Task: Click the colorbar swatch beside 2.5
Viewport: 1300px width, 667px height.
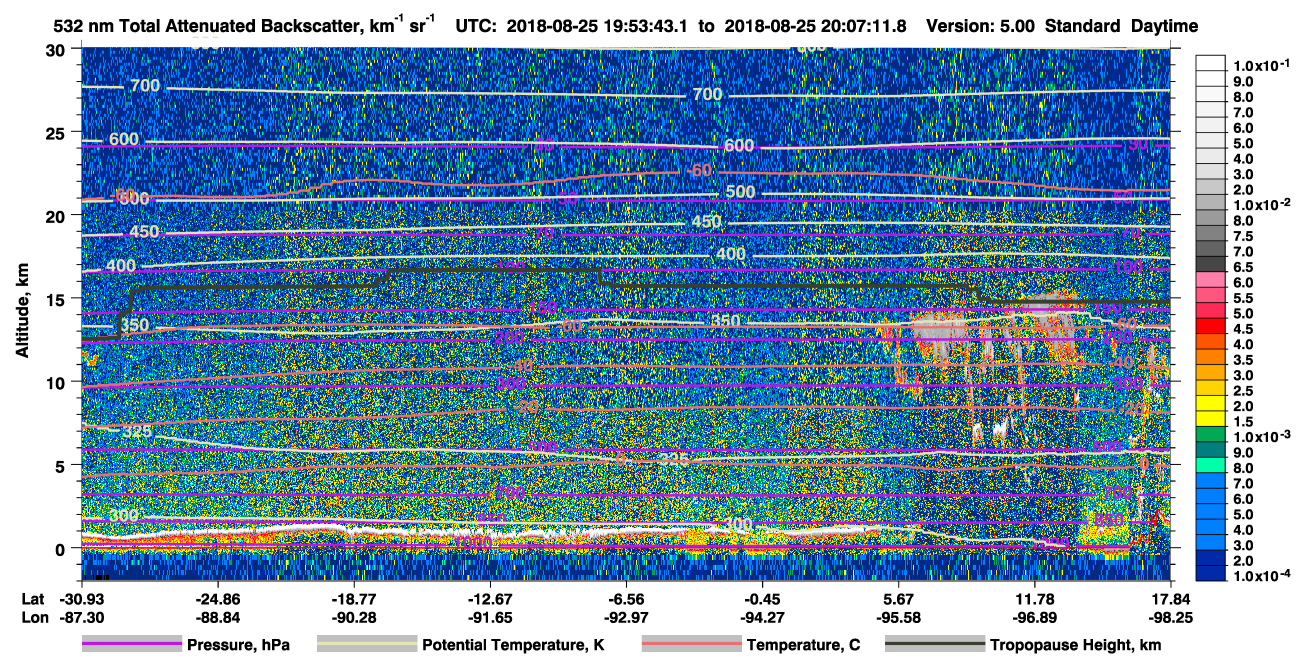Action: 1211,389
